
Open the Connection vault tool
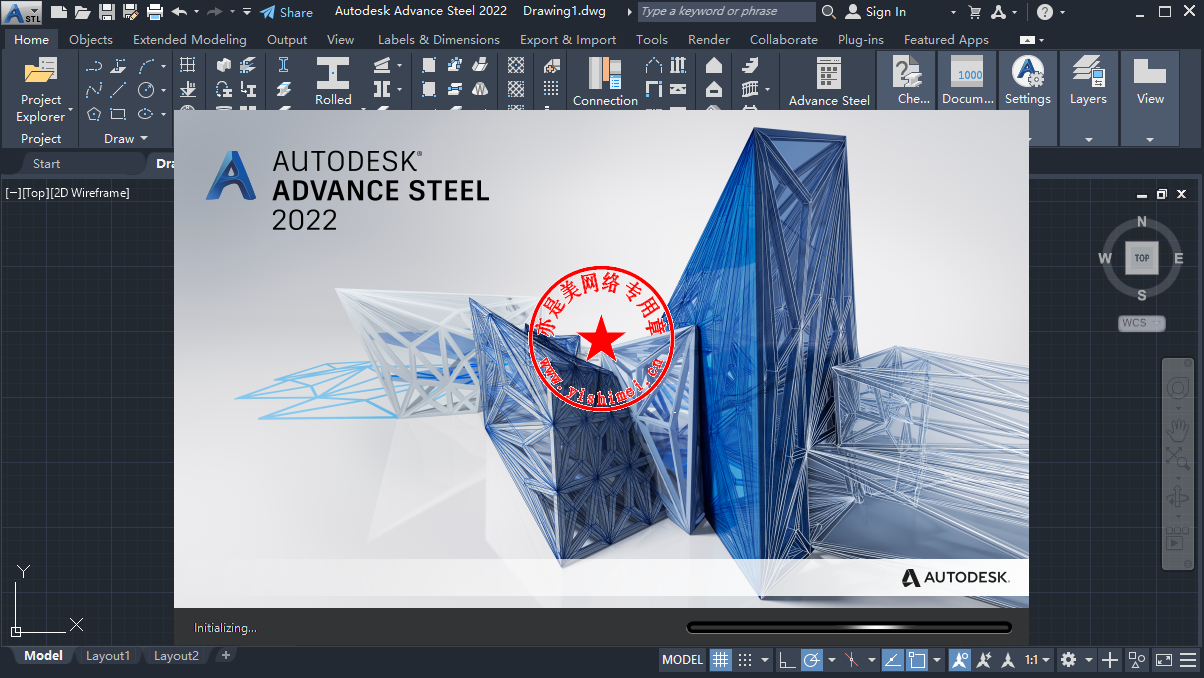point(605,82)
